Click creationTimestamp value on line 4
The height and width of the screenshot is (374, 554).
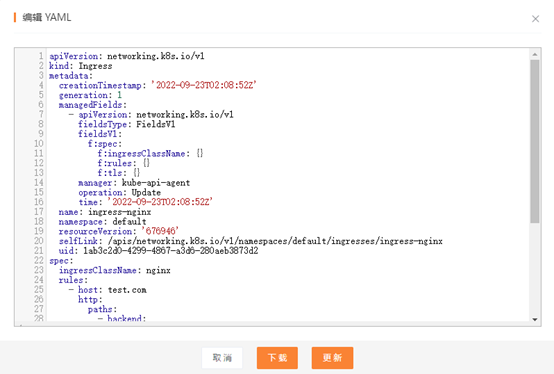click(x=204, y=85)
